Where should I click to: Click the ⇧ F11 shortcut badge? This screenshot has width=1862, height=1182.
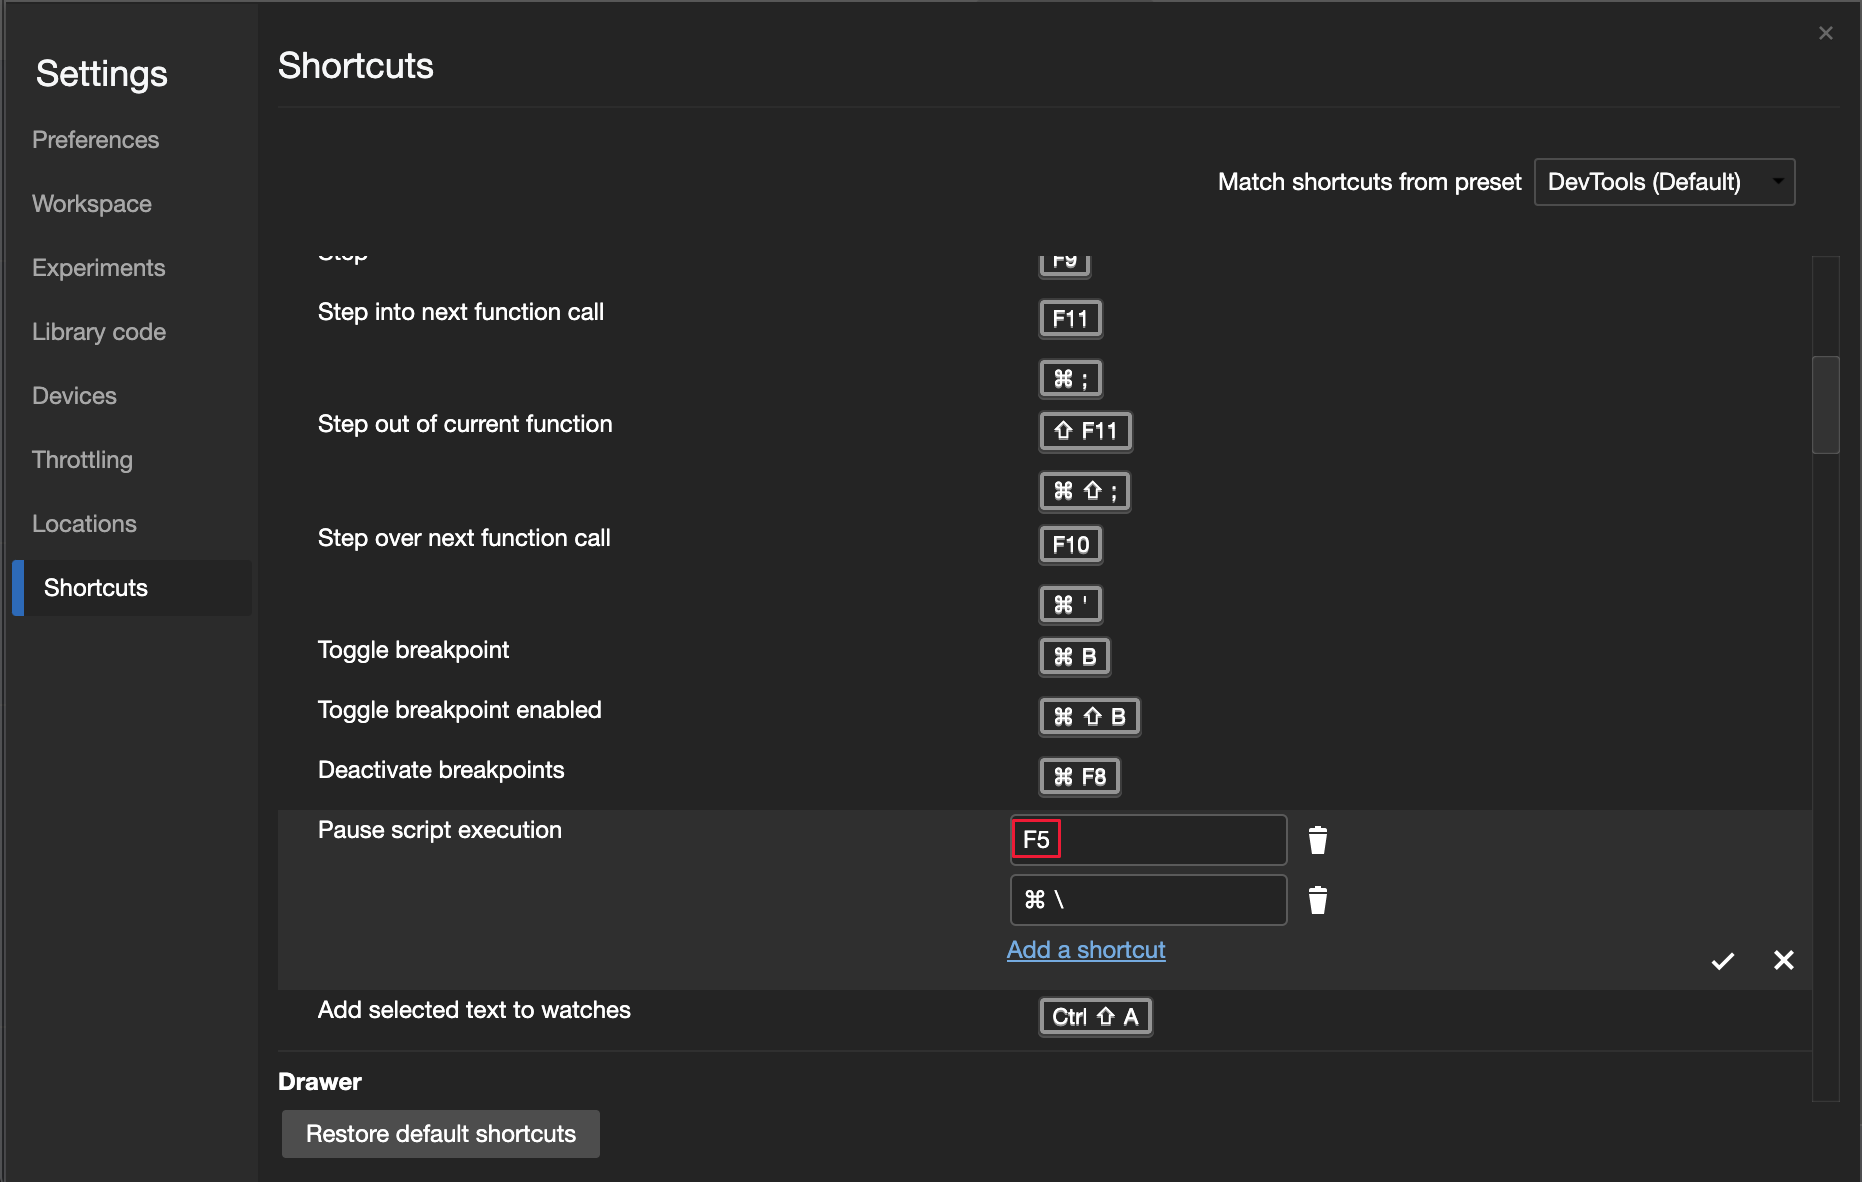(1085, 431)
